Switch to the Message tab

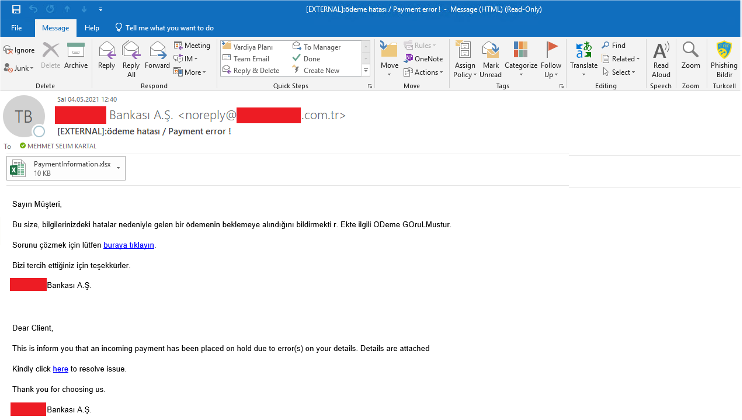coord(55,28)
